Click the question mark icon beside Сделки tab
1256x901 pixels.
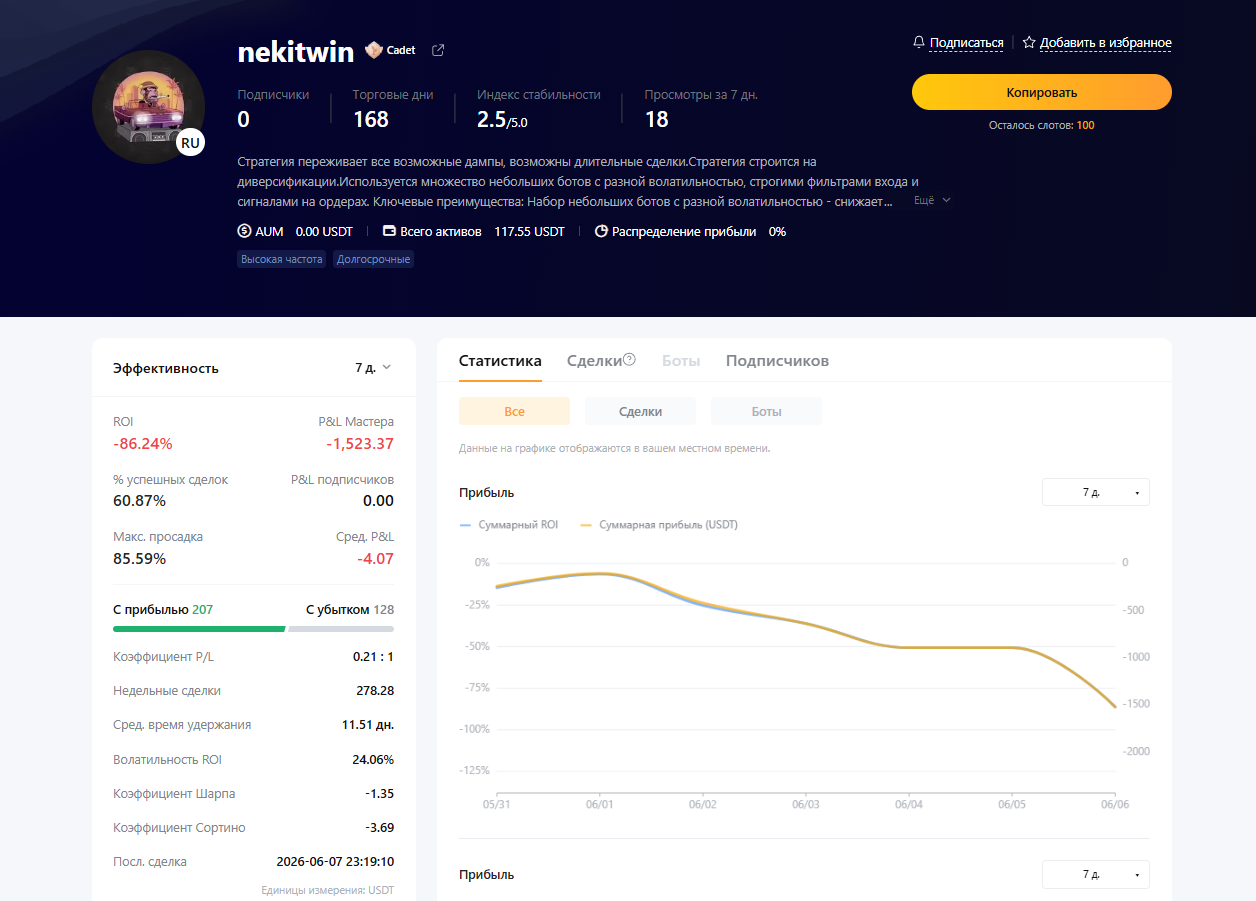[x=629, y=359]
